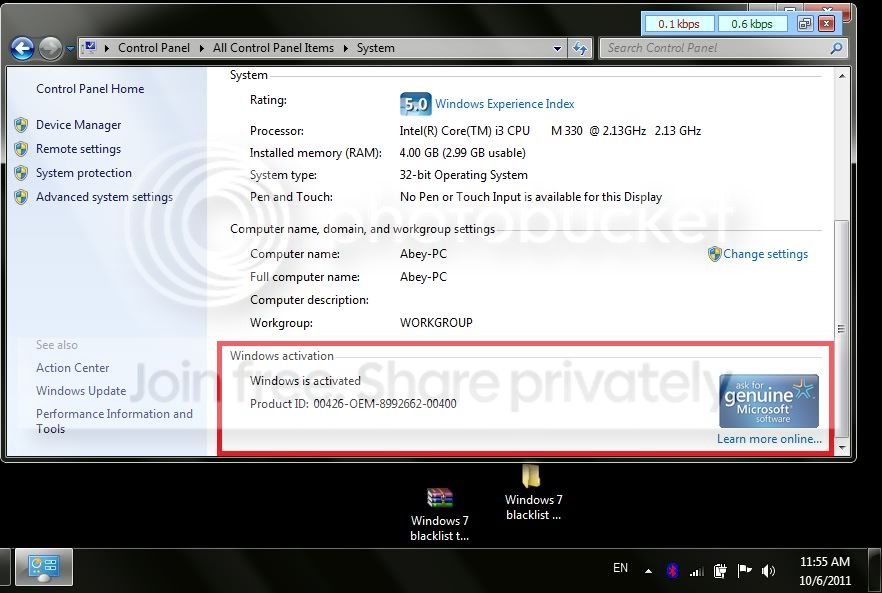
Task: Open Advanced system settings
Action: pyautogui.click(x=104, y=197)
